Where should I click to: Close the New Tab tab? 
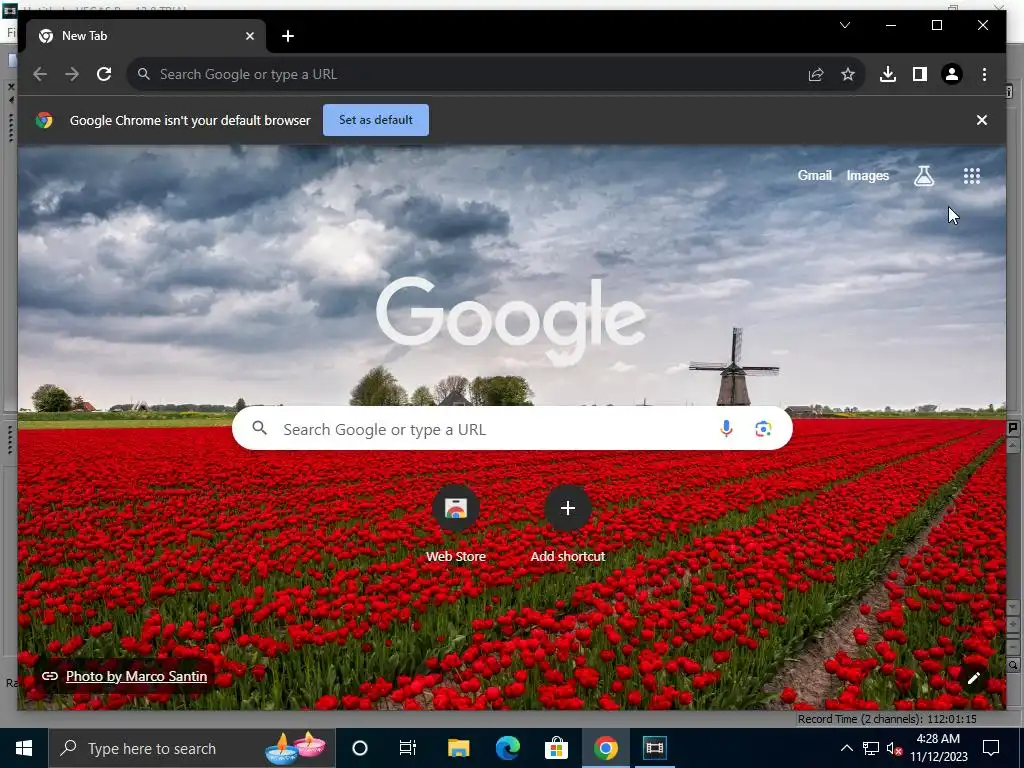point(249,36)
